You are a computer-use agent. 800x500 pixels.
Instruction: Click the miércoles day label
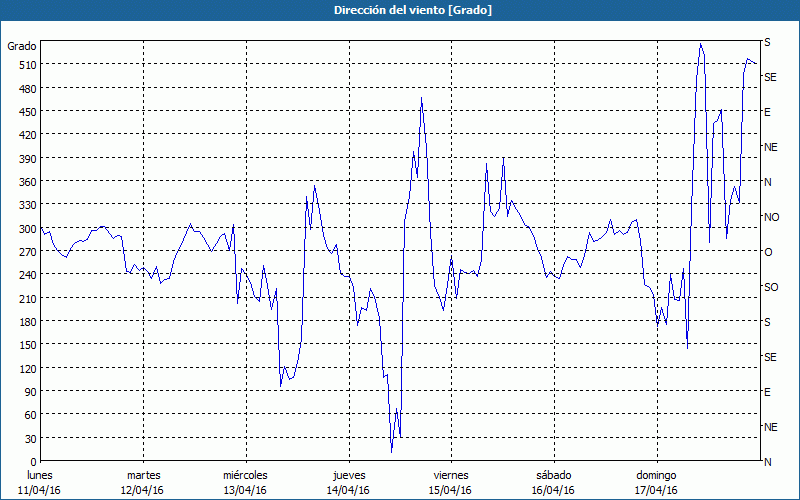pyautogui.click(x=245, y=475)
